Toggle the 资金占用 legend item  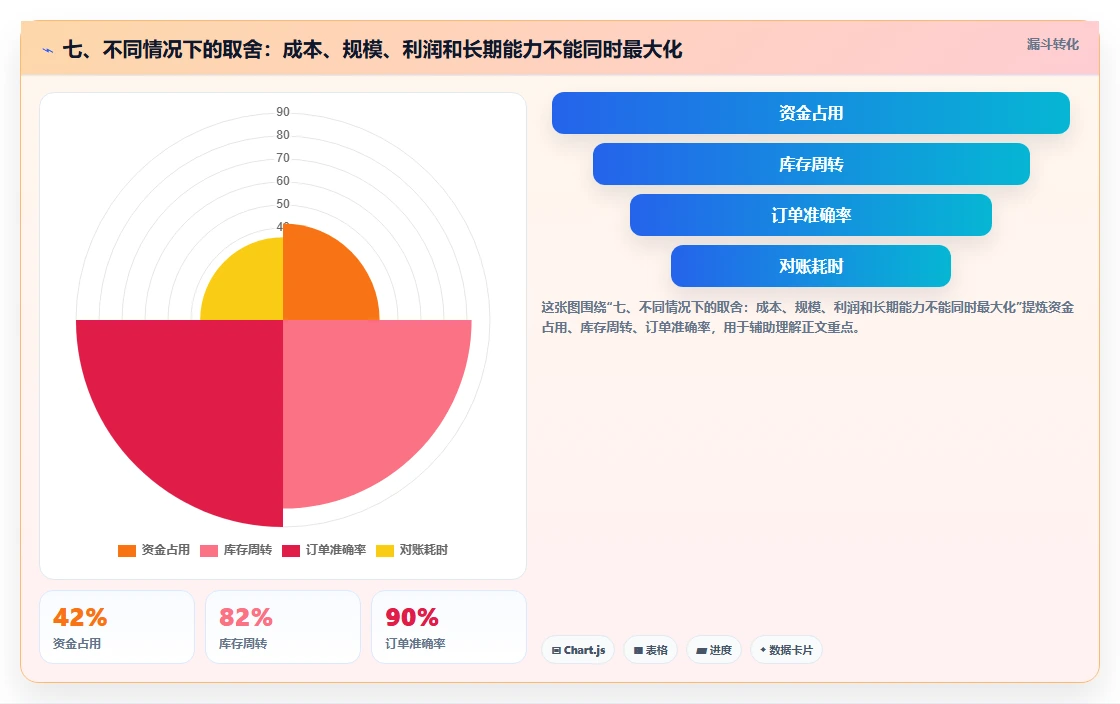[x=154, y=550]
